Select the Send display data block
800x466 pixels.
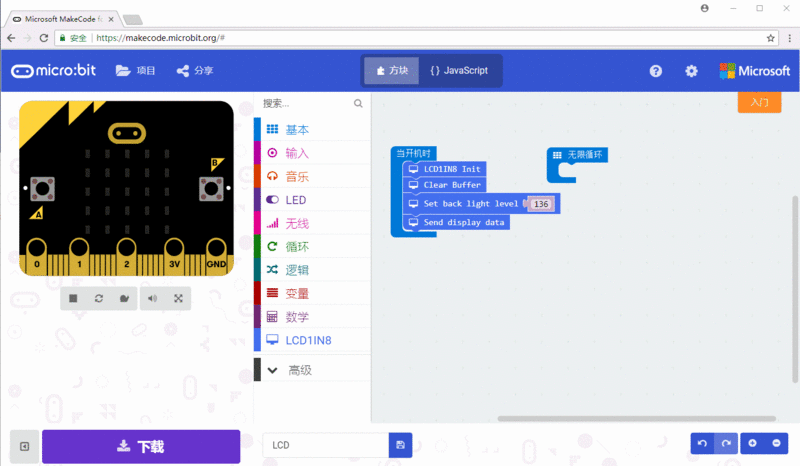pos(457,223)
